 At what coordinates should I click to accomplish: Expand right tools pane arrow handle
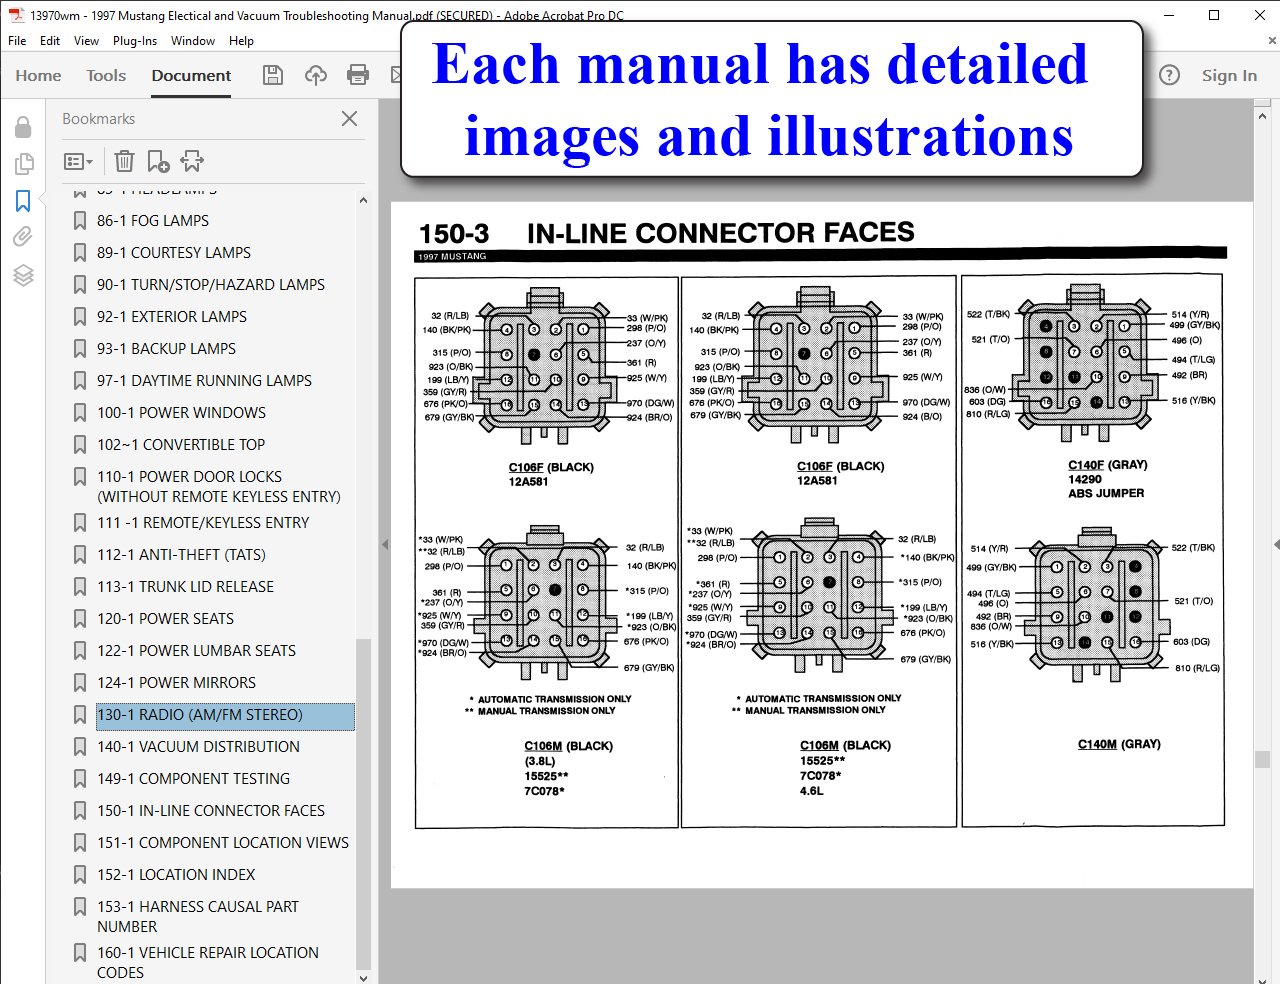1276,545
